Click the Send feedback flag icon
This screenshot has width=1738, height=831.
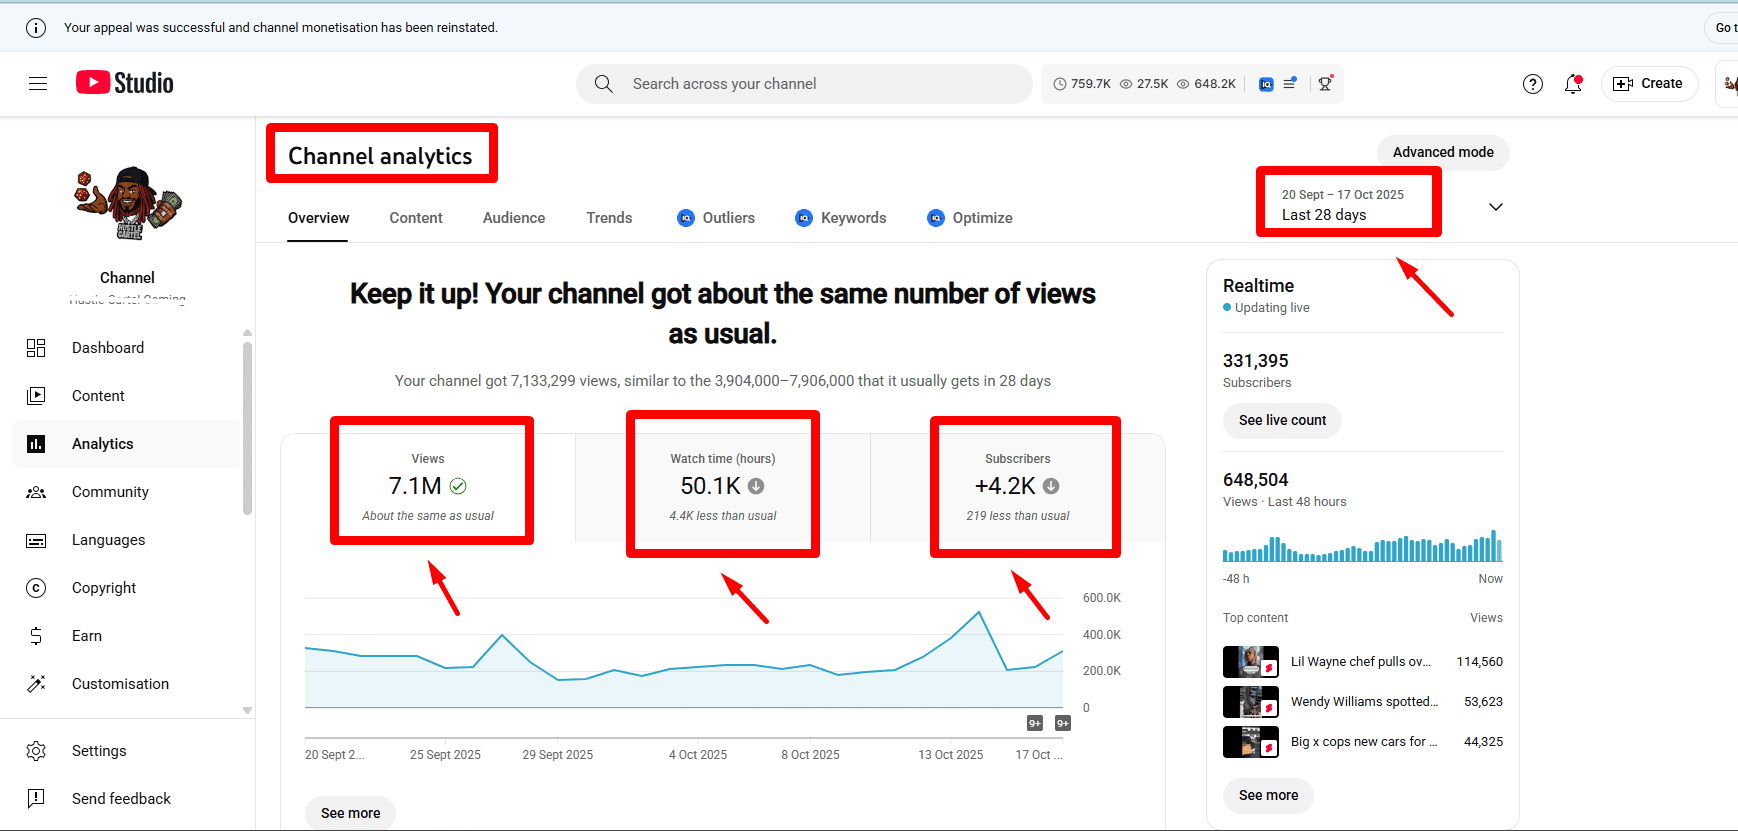[x=36, y=798]
